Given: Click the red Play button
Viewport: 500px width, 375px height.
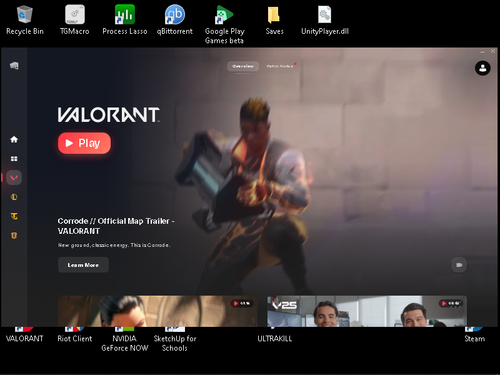Looking at the screenshot, I should click(84, 143).
